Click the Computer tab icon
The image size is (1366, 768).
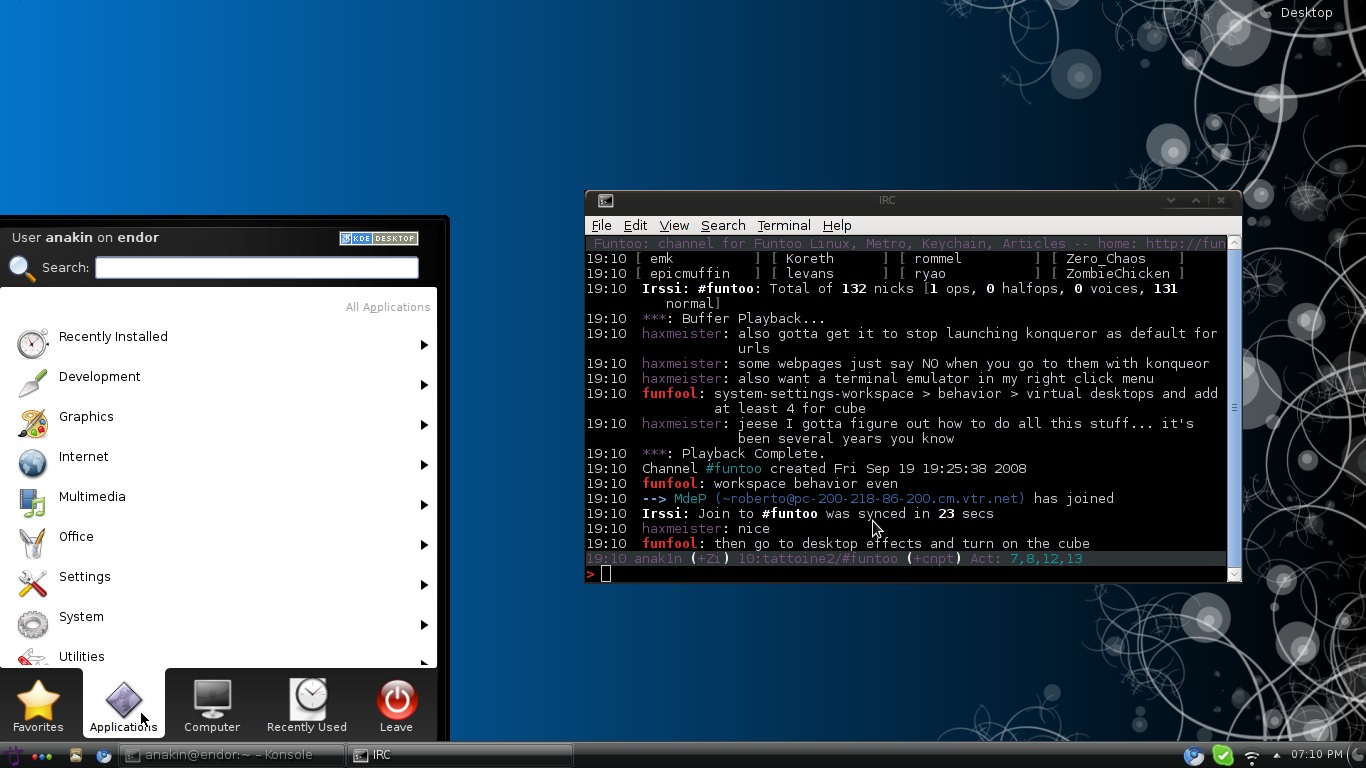(212, 705)
